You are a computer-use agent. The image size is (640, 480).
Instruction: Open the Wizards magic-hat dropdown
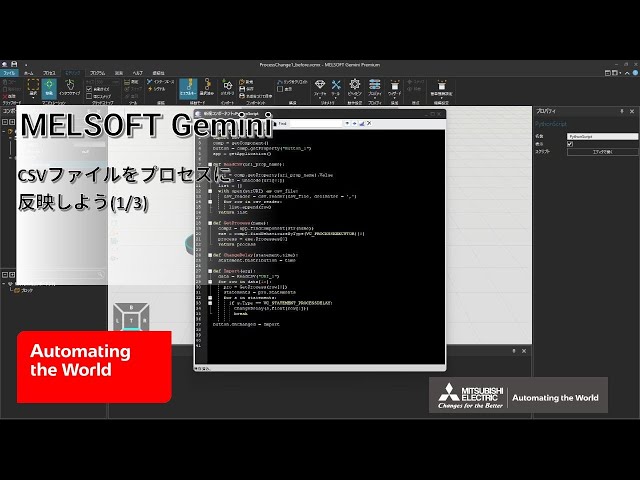click(394, 88)
